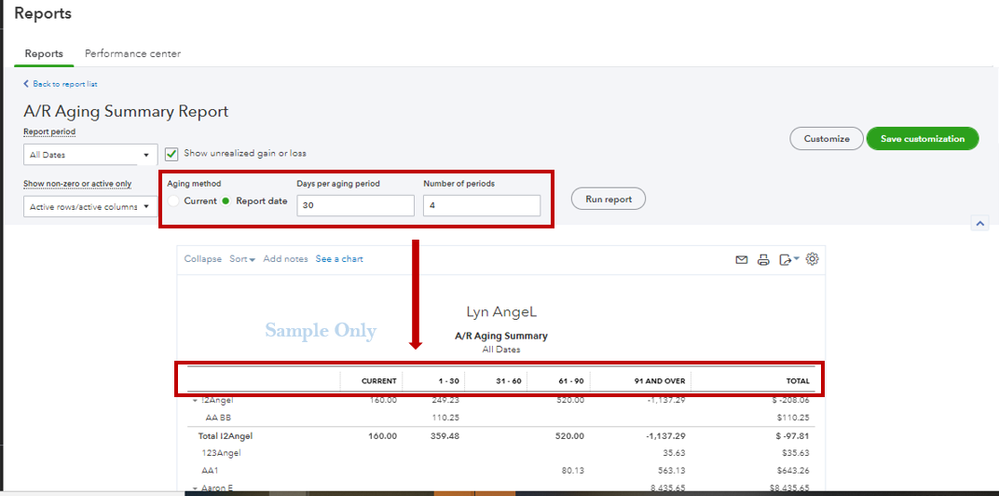Viewport: 999px width, 496px height.
Task: Click the 61 - 90 column header
Action: [x=571, y=381]
